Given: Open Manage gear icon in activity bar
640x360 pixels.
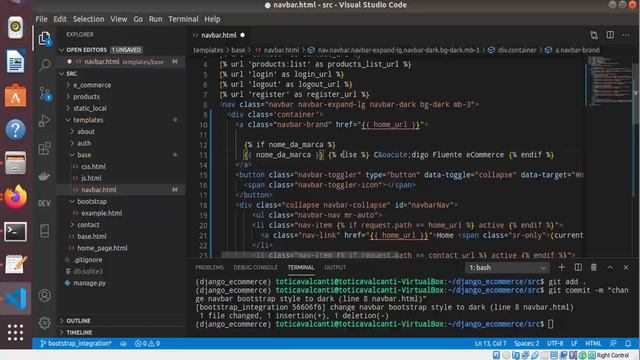Looking at the screenshot, I should click(44, 323).
